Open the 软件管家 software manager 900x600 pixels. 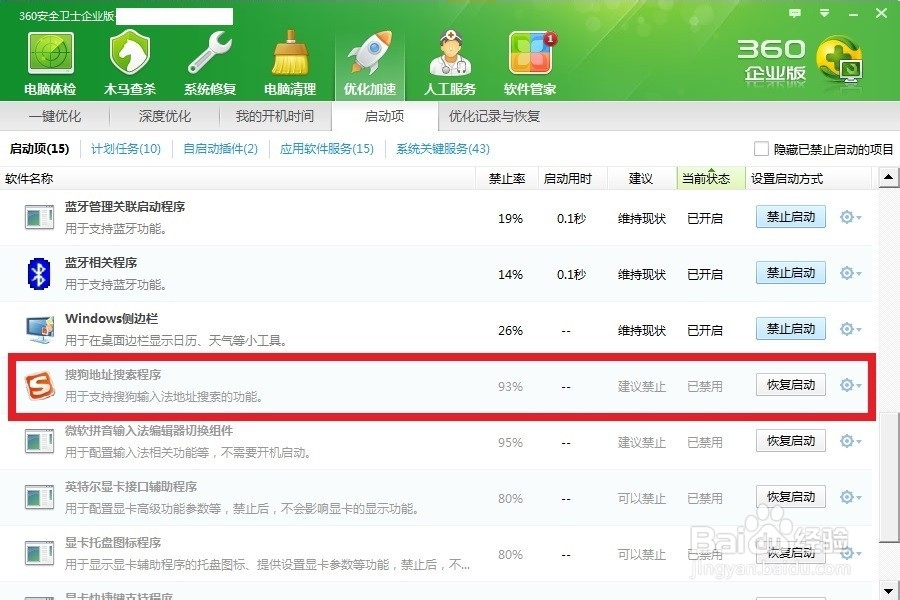click(x=530, y=57)
